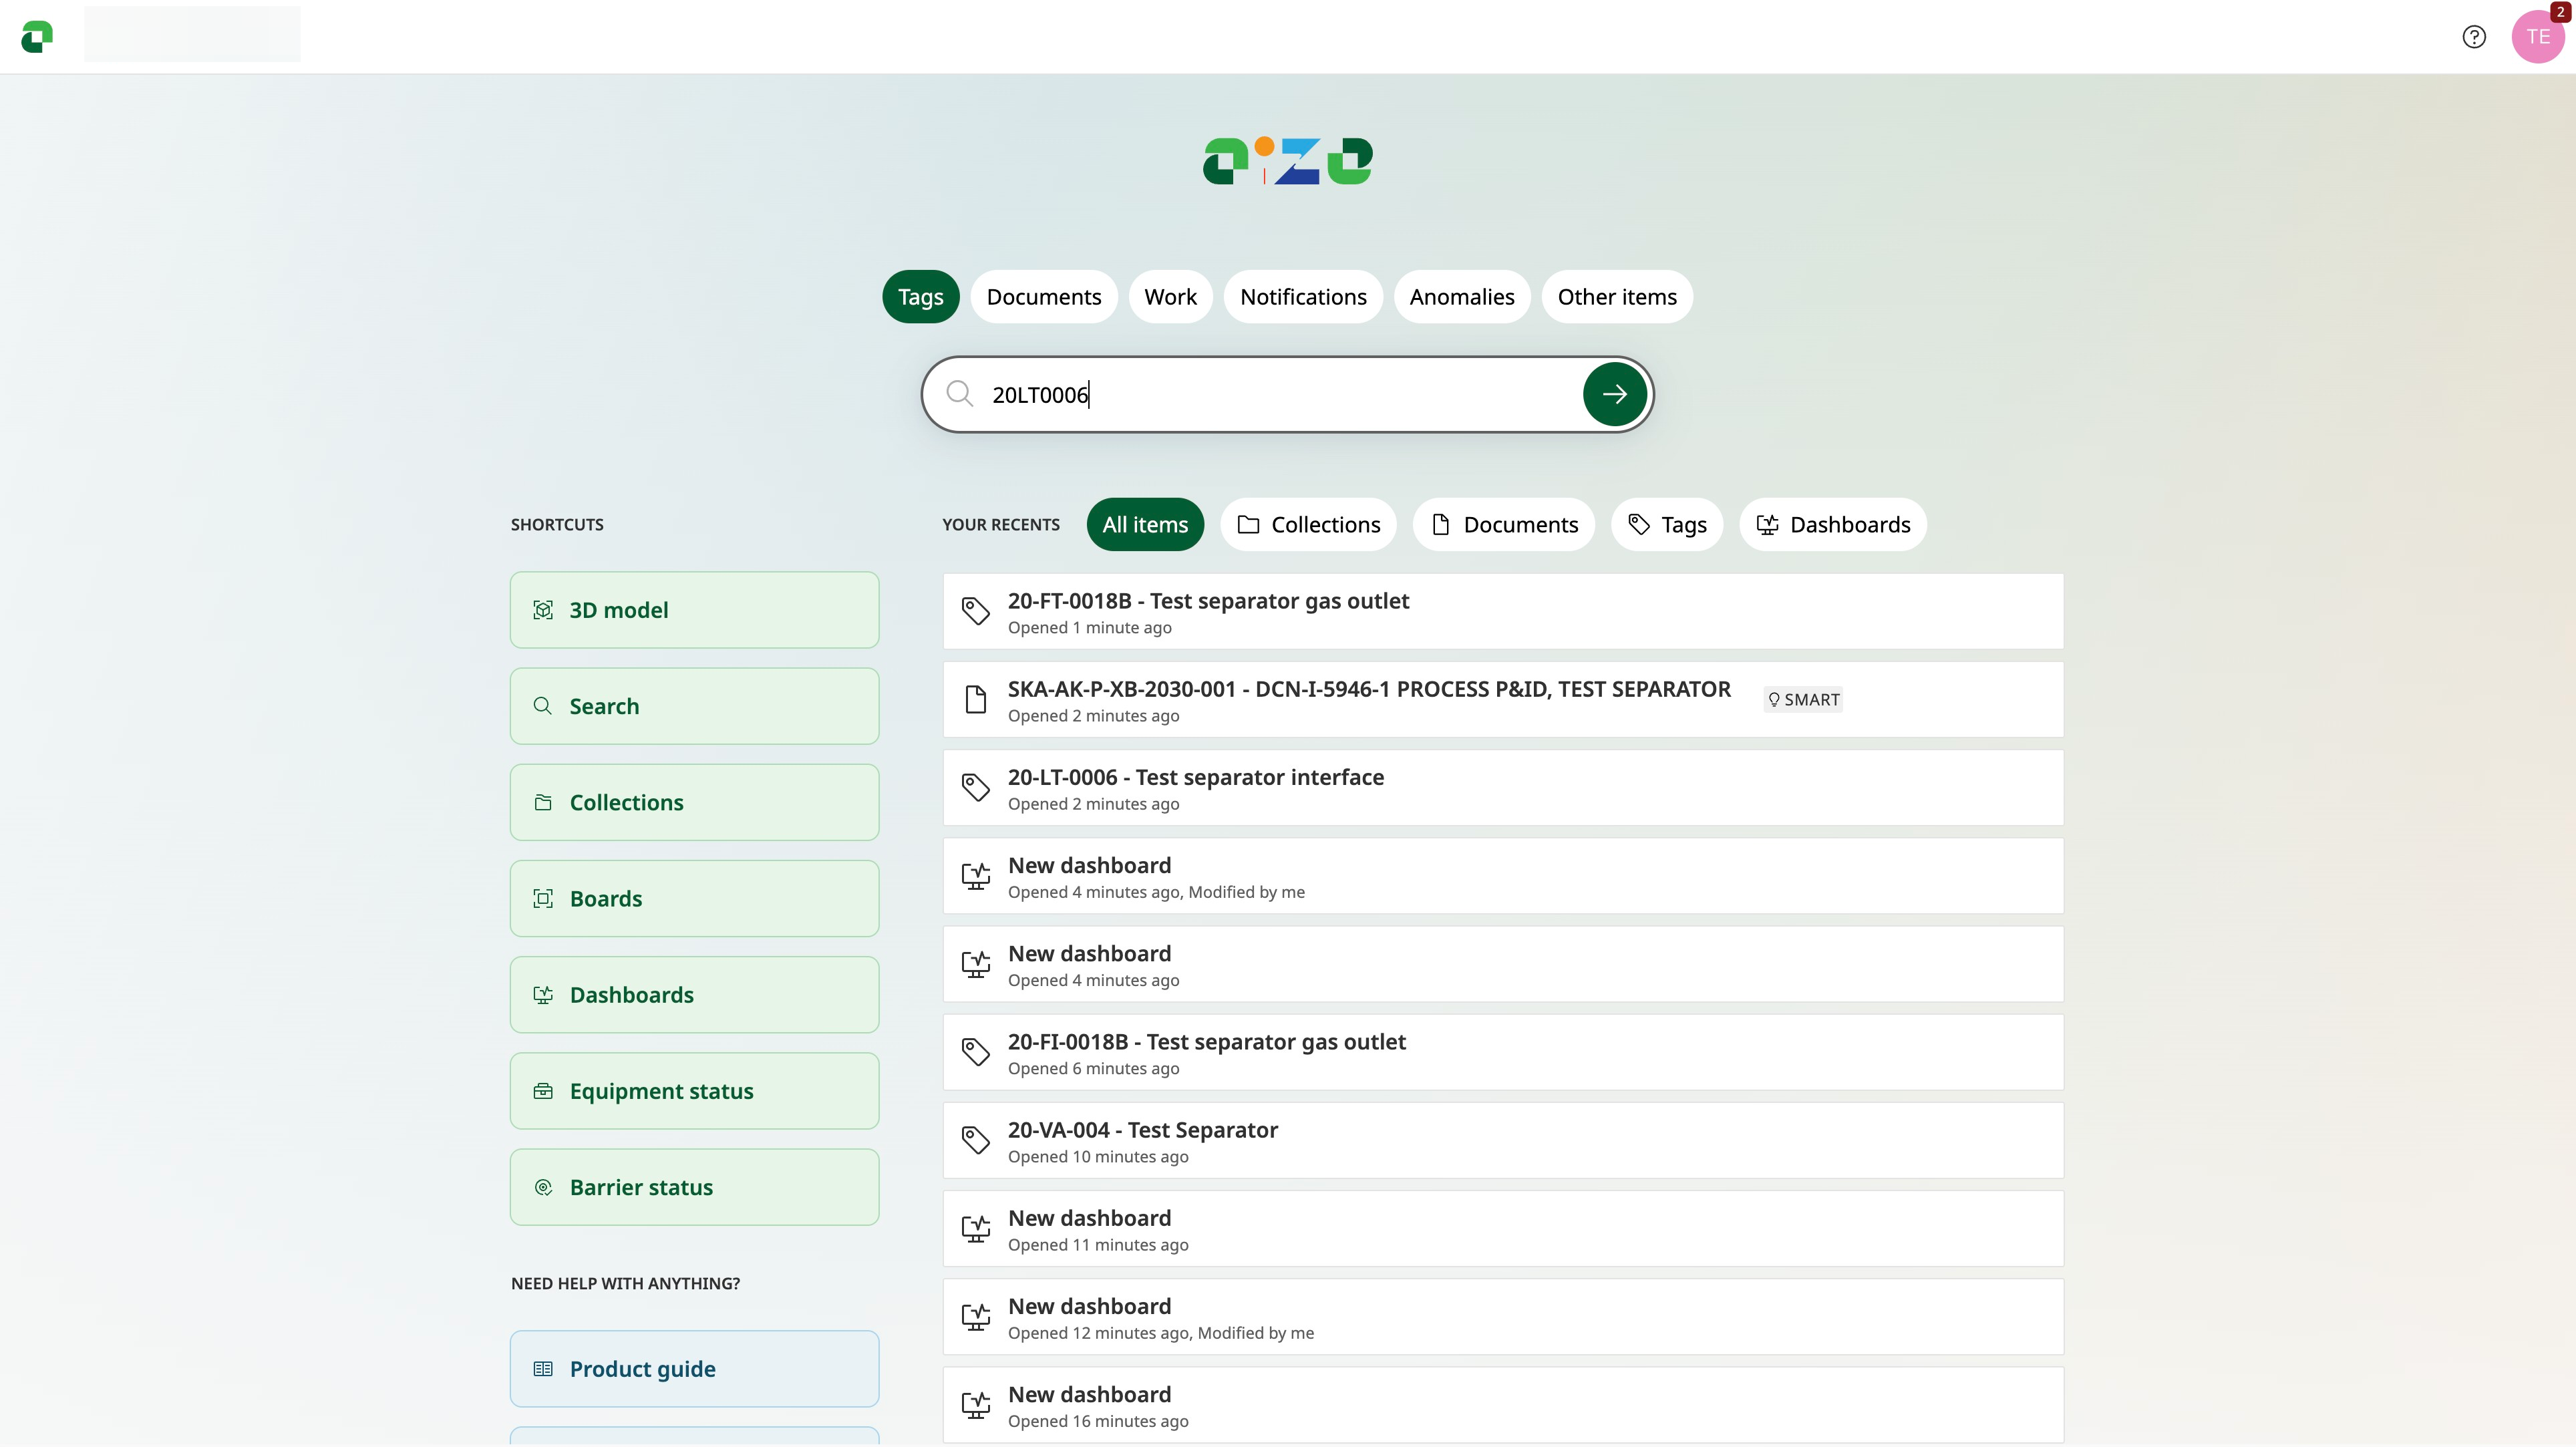Filter recents by Tags

pos(1666,525)
